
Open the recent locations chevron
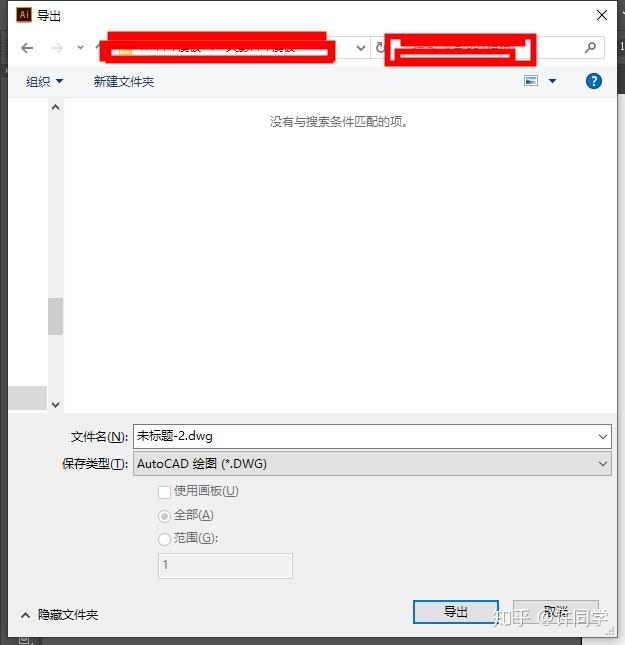coord(81,48)
